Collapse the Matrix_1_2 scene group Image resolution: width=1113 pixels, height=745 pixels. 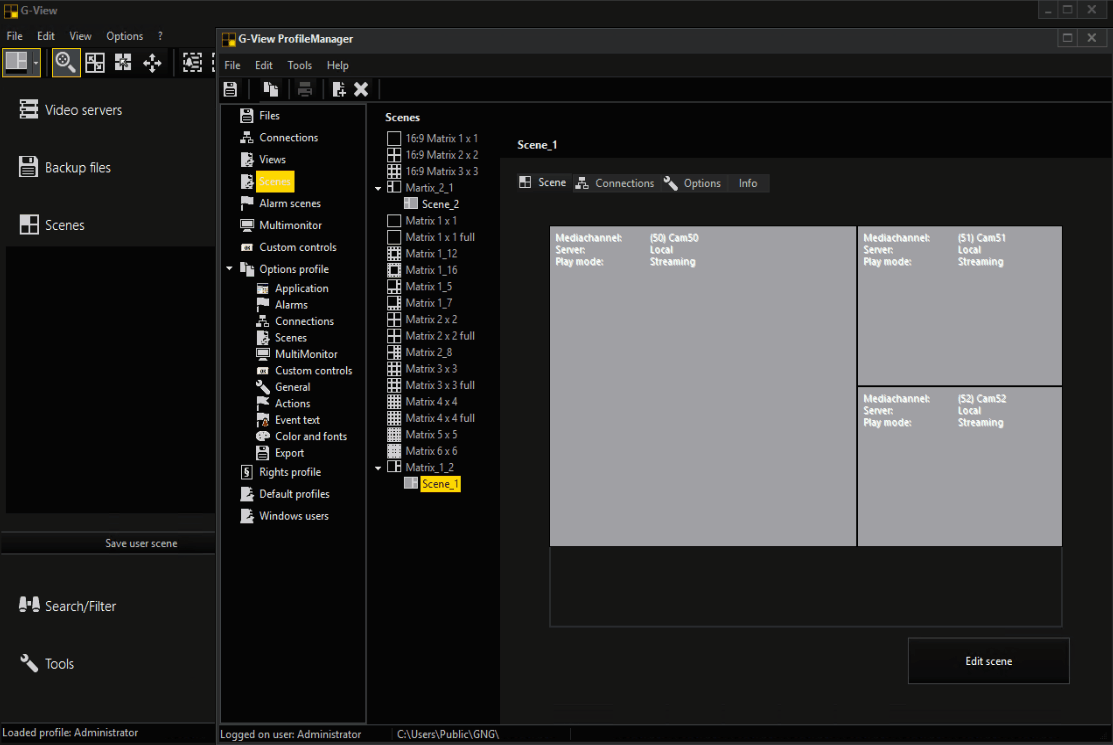(x=378, y=467)
